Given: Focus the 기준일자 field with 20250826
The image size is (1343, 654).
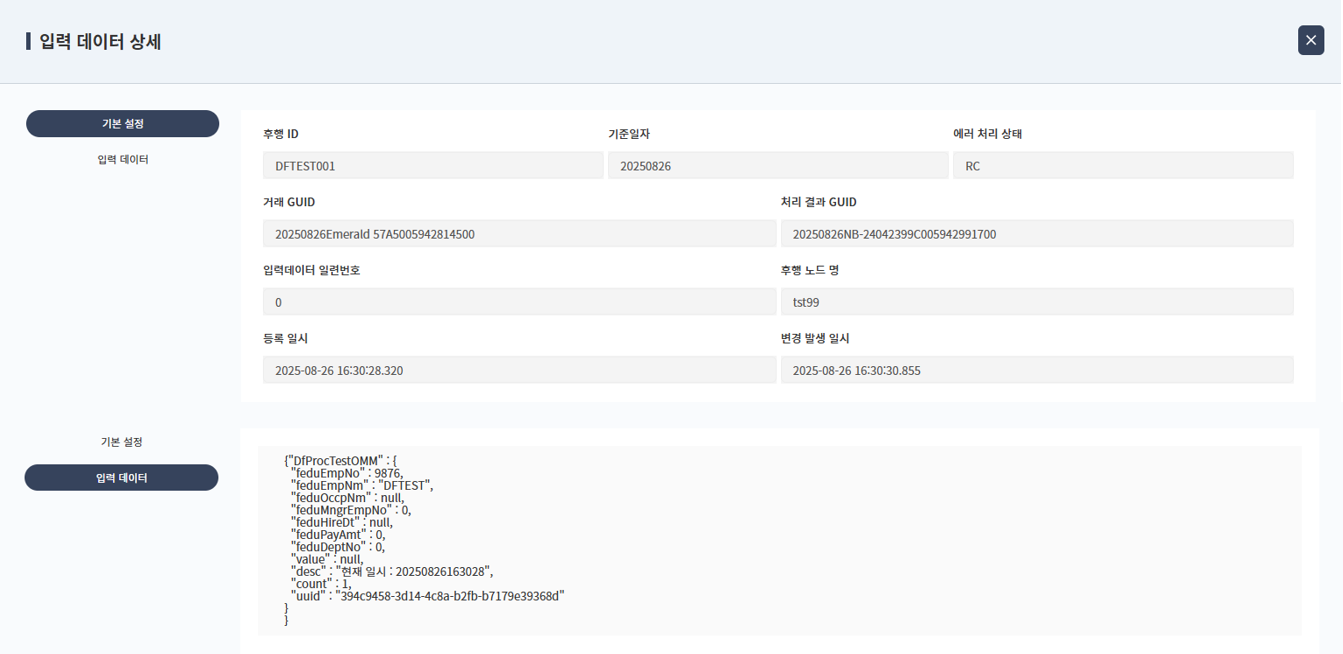Looking at the screenshot, I should click(x=777, y=166).
